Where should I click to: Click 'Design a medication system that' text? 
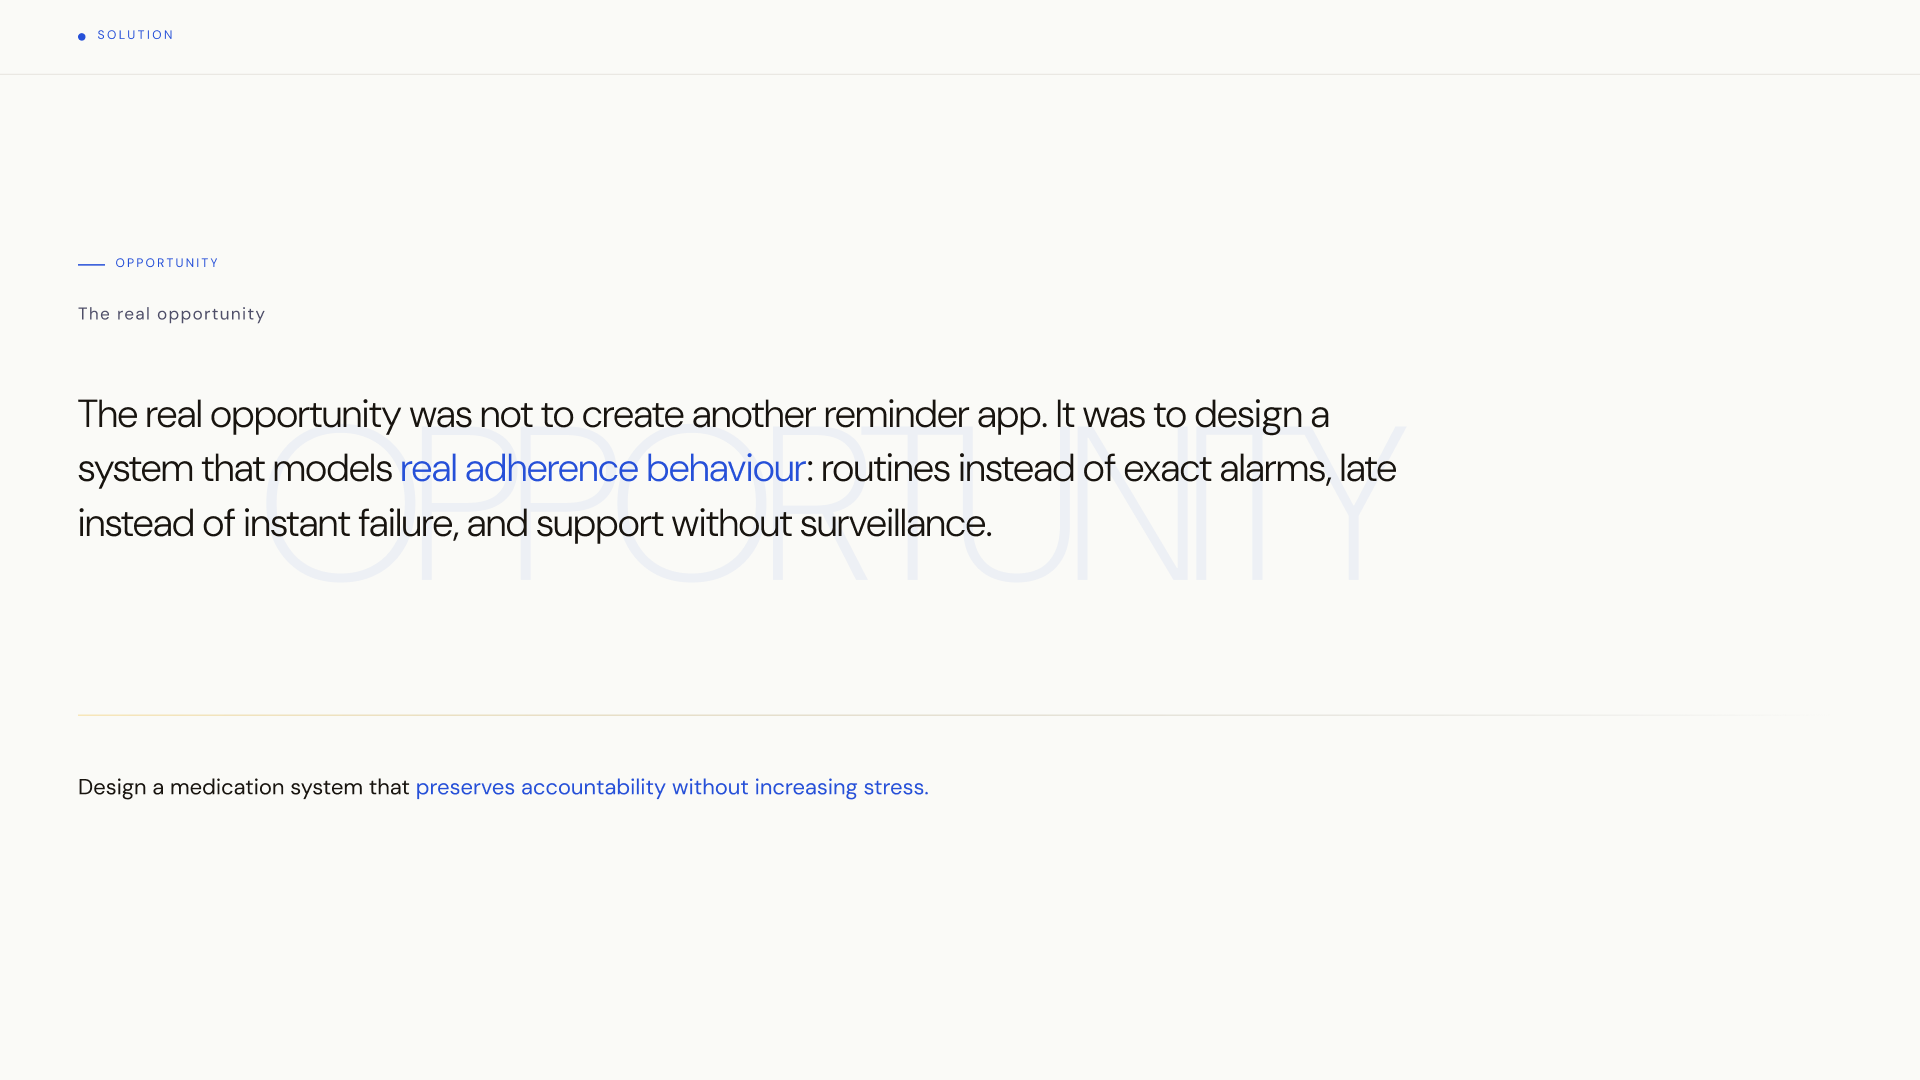[x=244, y=788]
